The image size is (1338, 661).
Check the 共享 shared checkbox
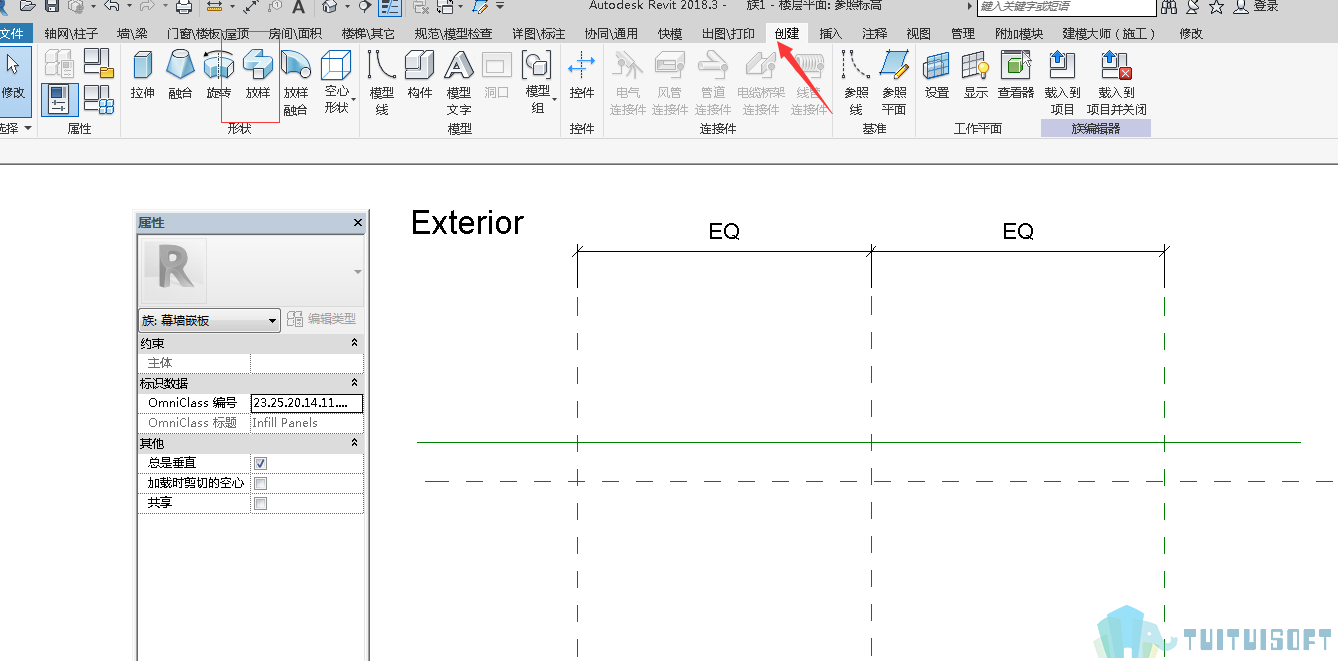pos(260,503)
